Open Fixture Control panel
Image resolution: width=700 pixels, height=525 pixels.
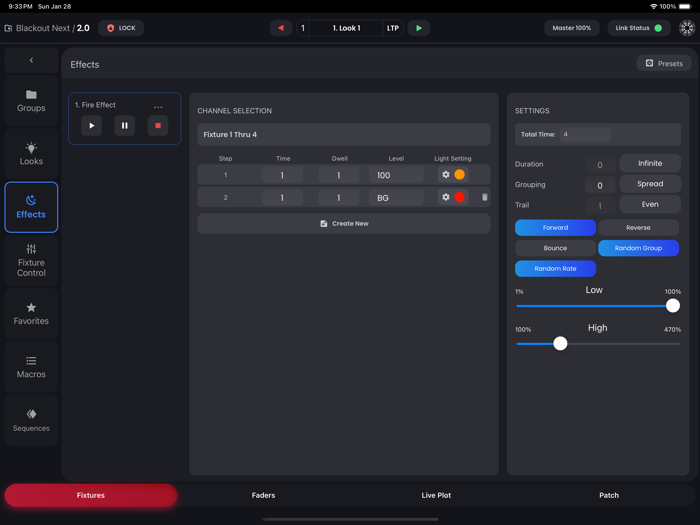31,261
